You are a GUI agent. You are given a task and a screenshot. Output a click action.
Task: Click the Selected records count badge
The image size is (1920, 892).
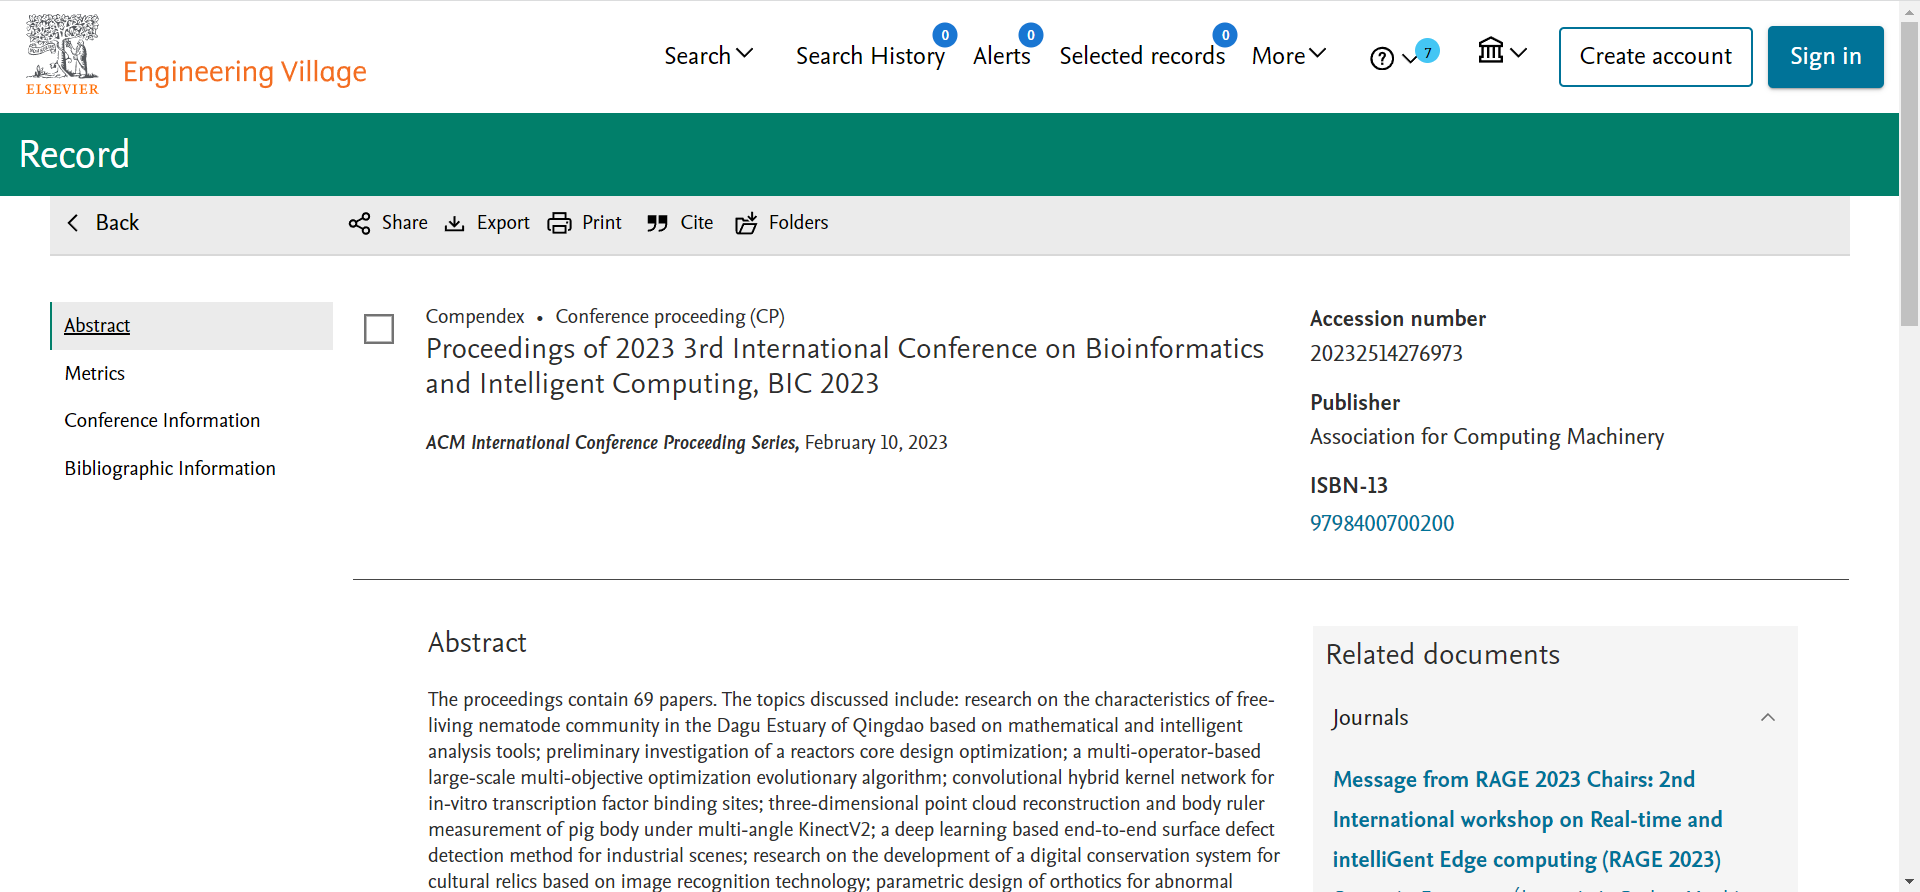coord(1226,35)
